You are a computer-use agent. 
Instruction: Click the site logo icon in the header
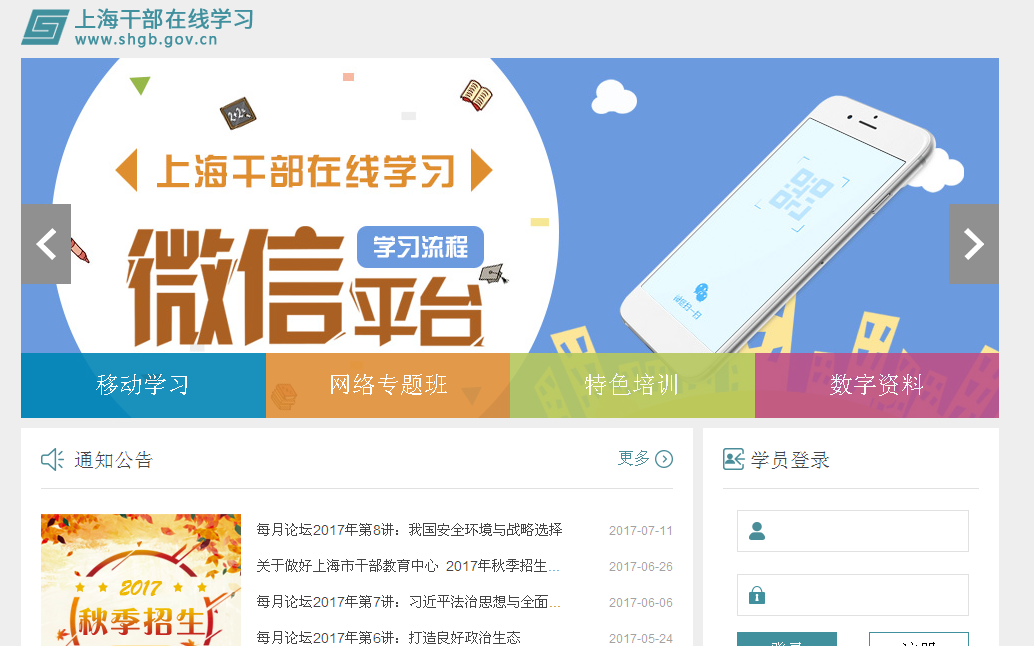(45, 27)
